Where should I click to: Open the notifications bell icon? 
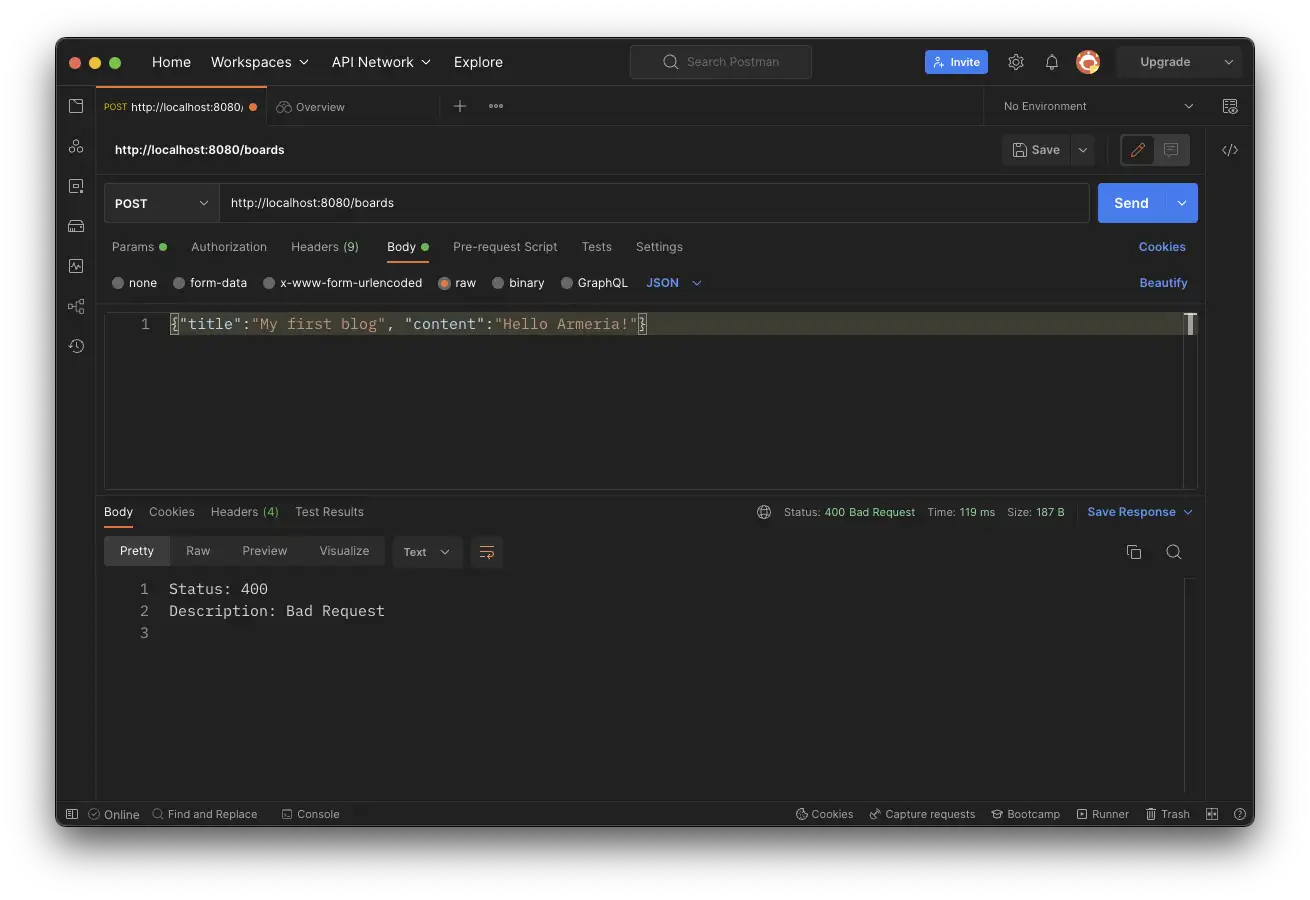(1052, 62)
